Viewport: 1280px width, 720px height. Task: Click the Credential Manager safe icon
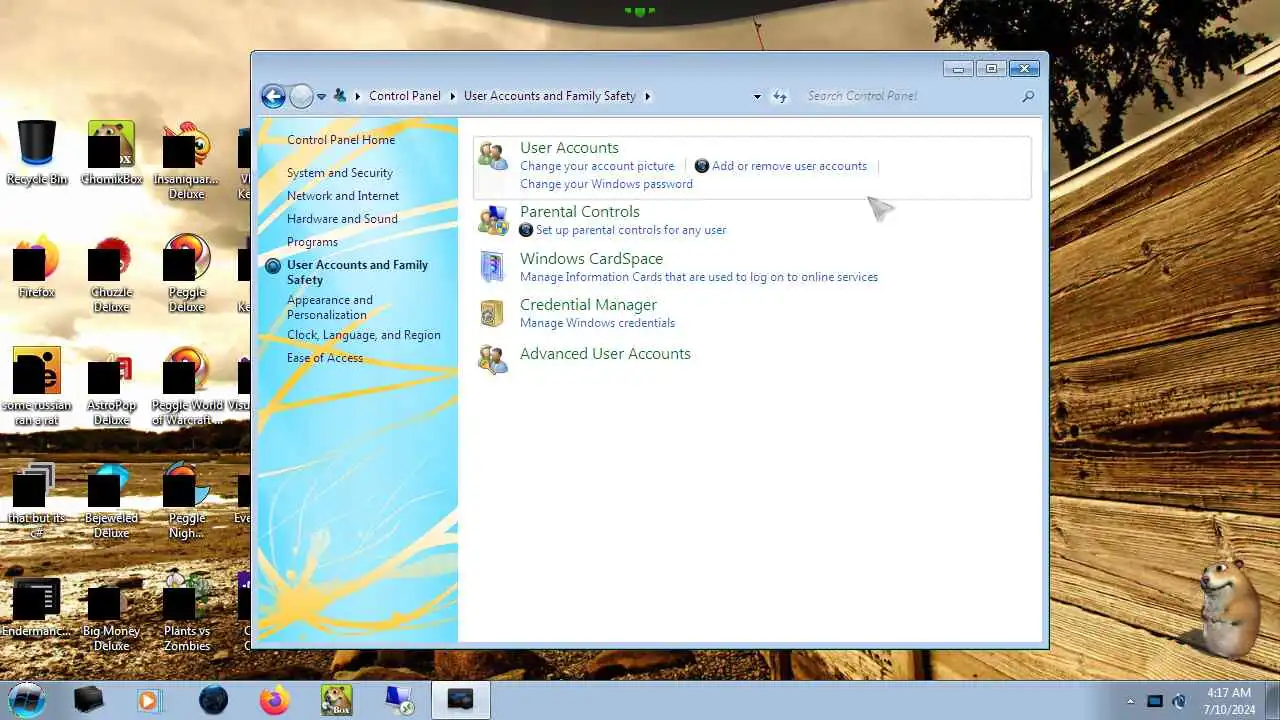coord(492,313)
